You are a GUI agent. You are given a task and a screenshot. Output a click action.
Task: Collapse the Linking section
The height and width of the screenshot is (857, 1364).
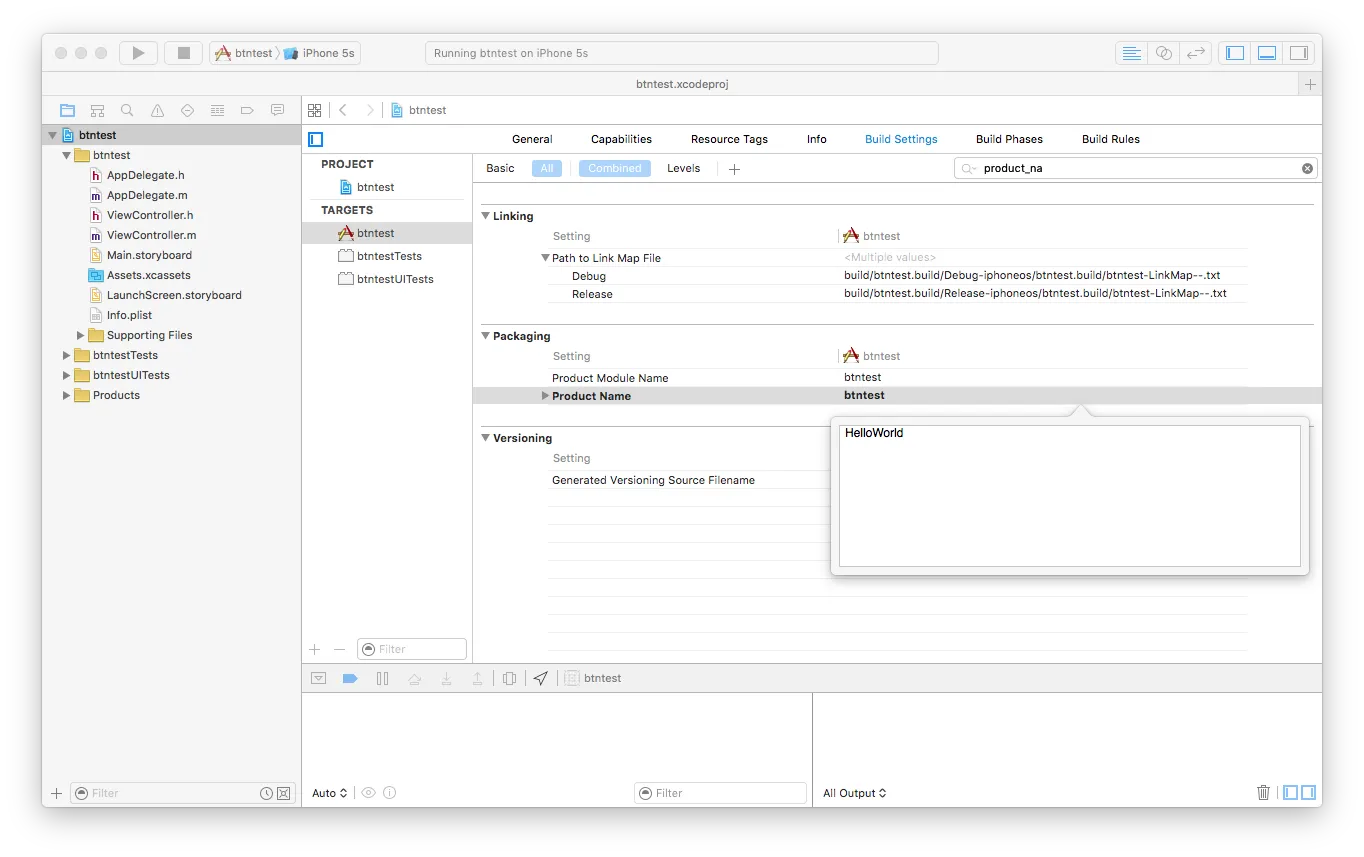(x=486, y=216)
